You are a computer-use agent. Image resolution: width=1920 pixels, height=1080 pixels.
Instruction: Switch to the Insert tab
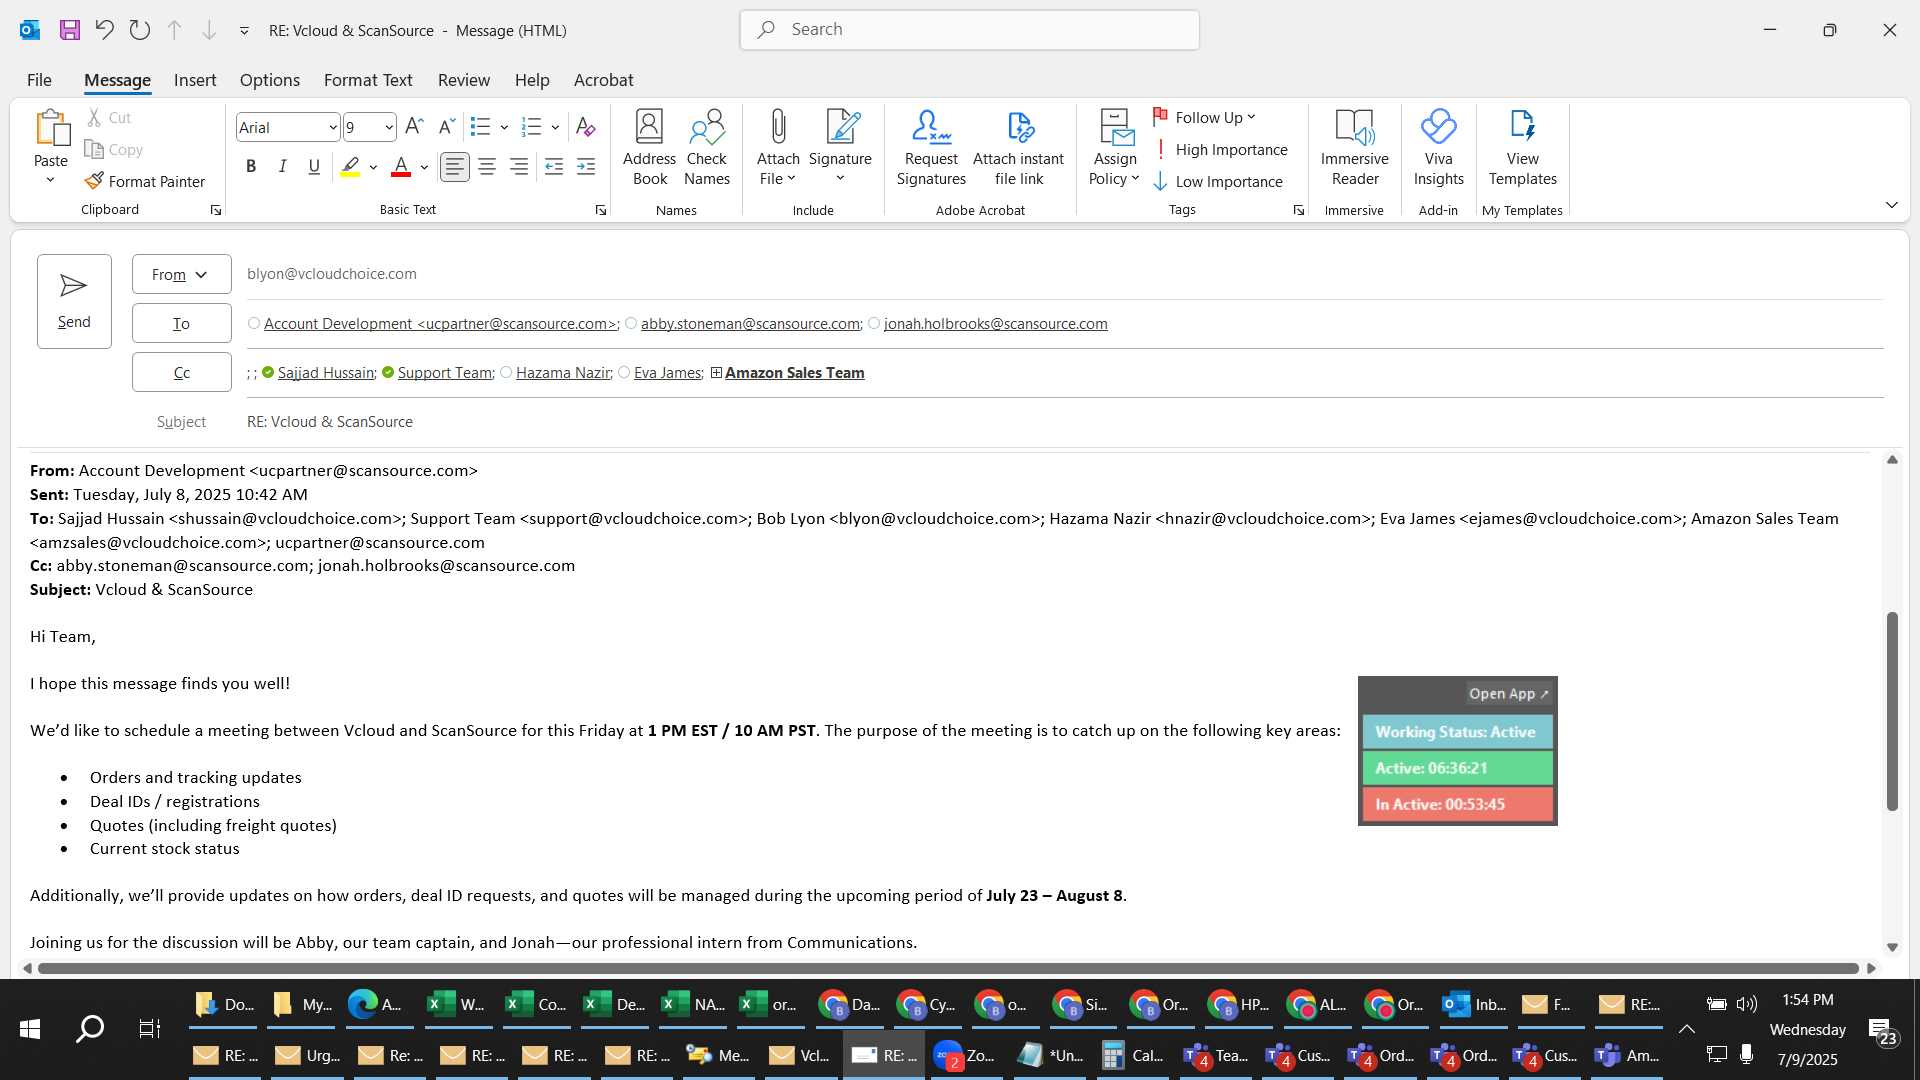[195, 80]
